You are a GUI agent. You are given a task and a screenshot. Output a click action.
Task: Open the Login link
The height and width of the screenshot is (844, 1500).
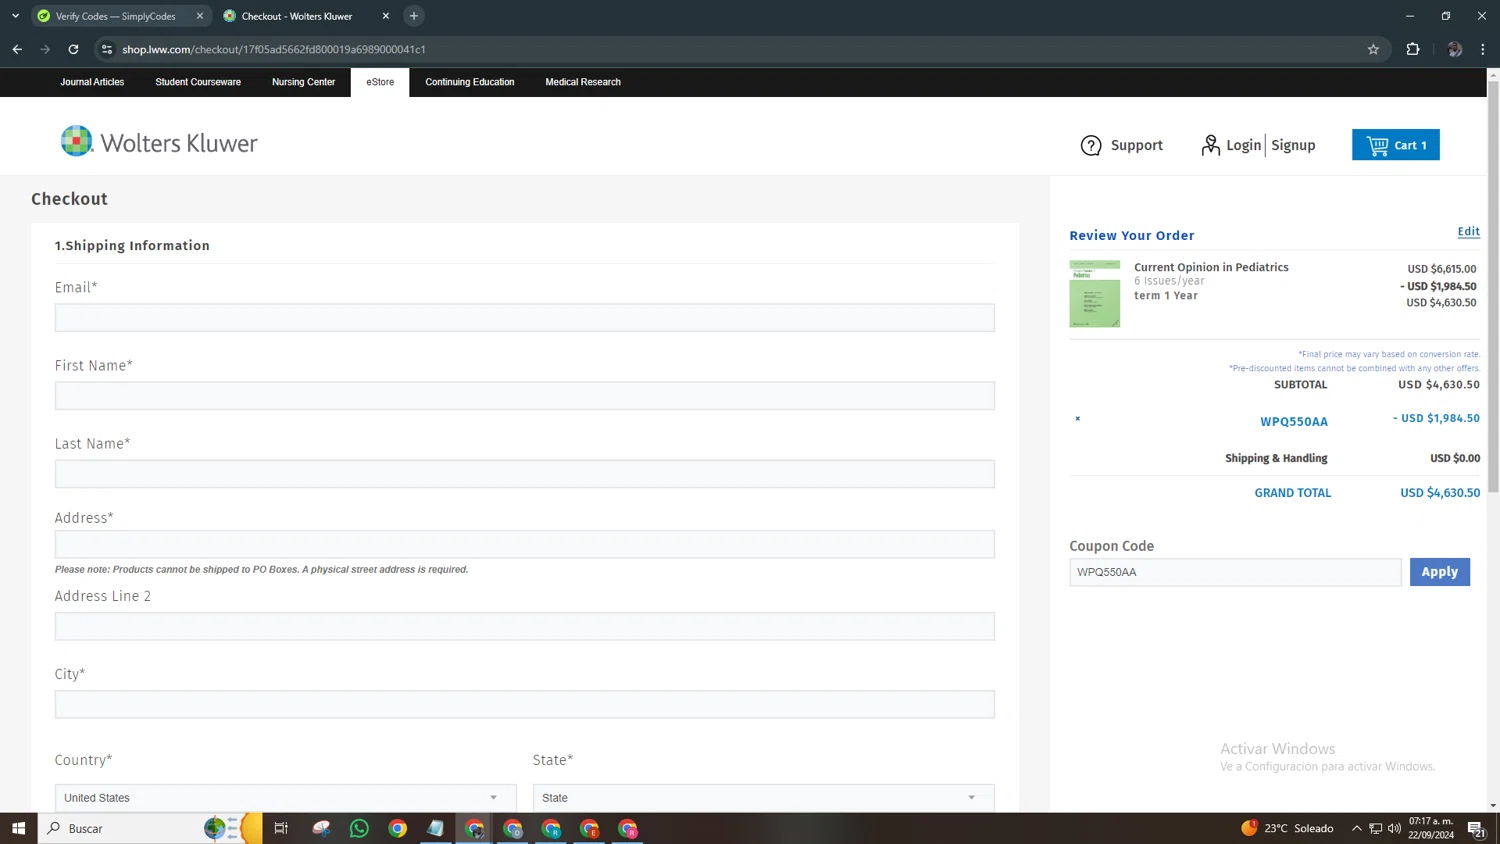[1243, 145]
